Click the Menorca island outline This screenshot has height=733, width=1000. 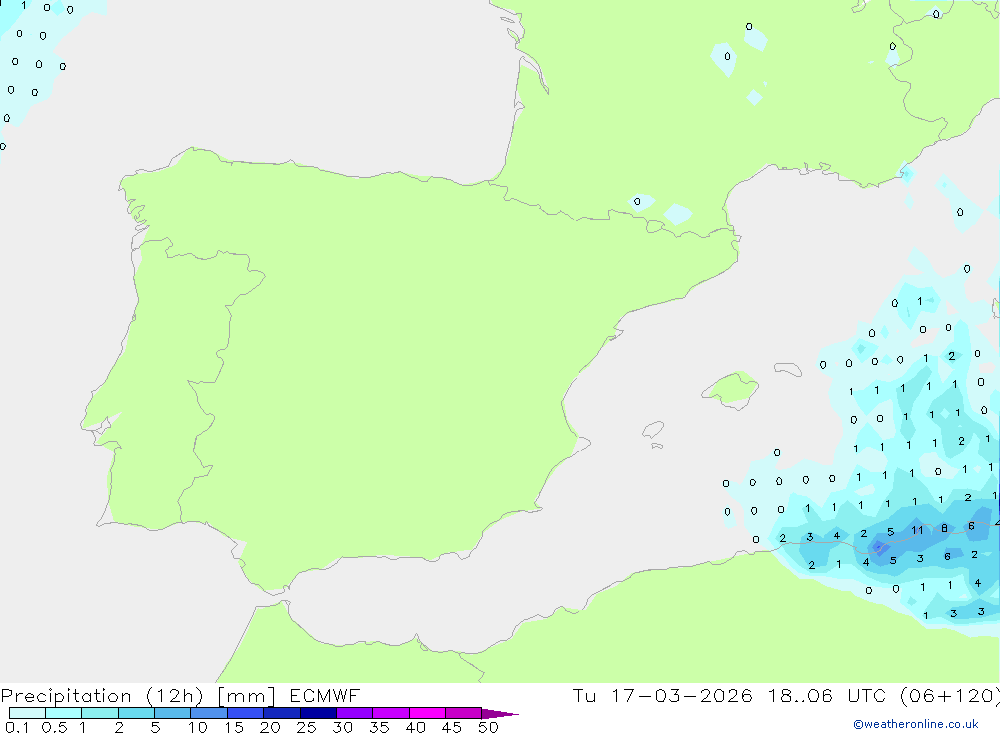pos(788,369)
